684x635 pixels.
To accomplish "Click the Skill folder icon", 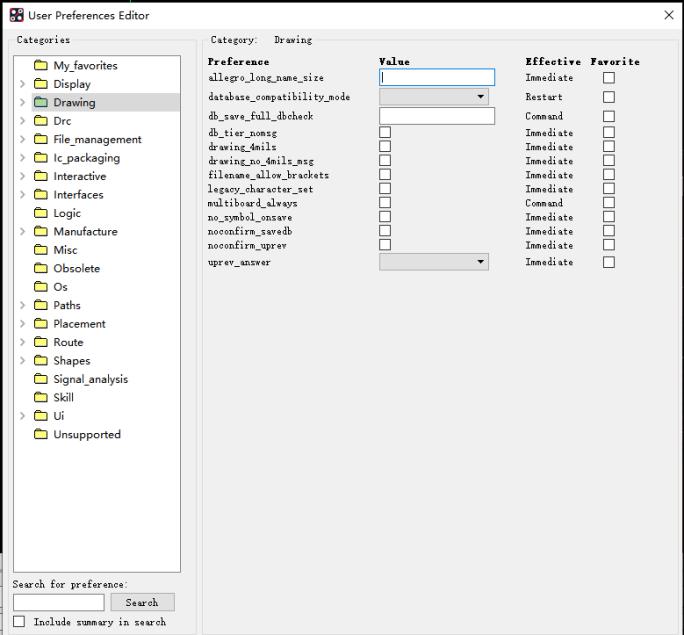I will (41, 397).
